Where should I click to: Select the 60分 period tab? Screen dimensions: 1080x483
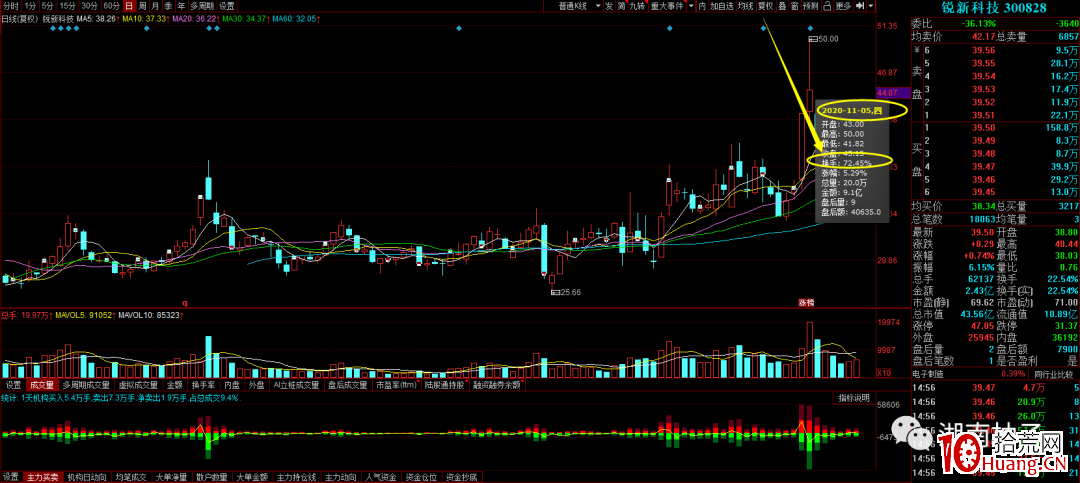111,6
